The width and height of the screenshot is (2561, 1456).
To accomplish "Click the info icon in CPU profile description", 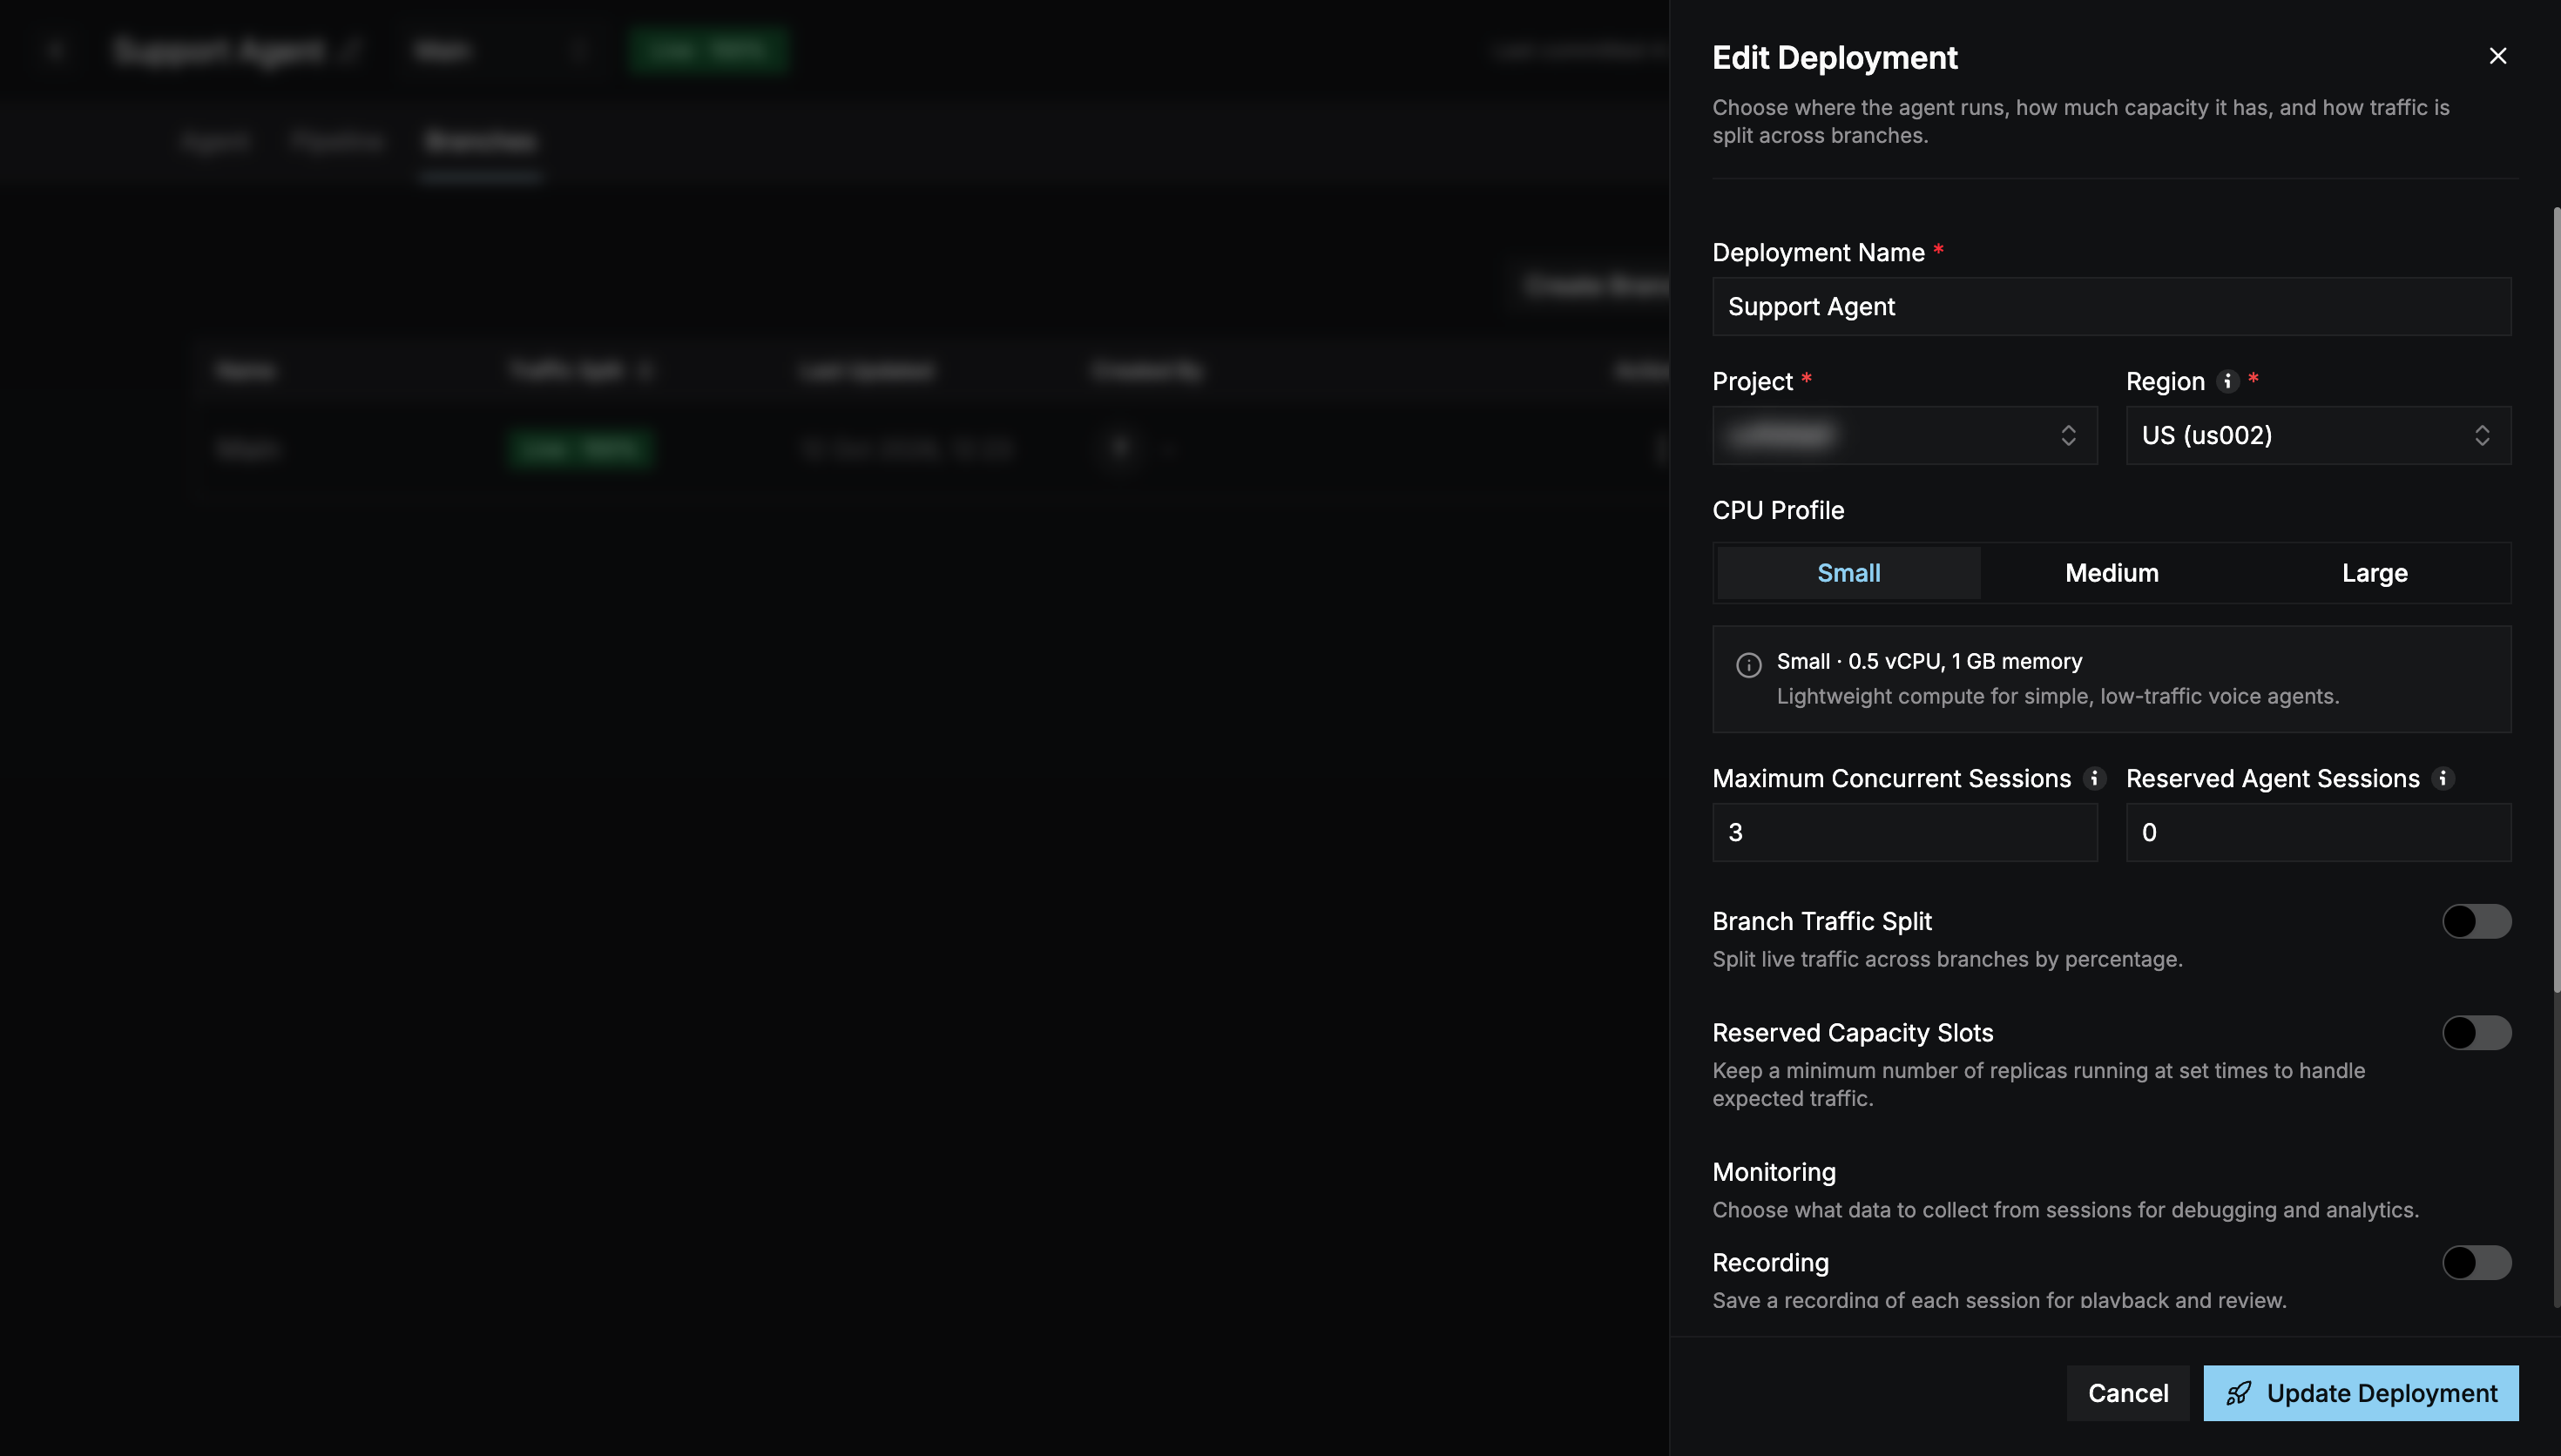I will pos(1748,665).
